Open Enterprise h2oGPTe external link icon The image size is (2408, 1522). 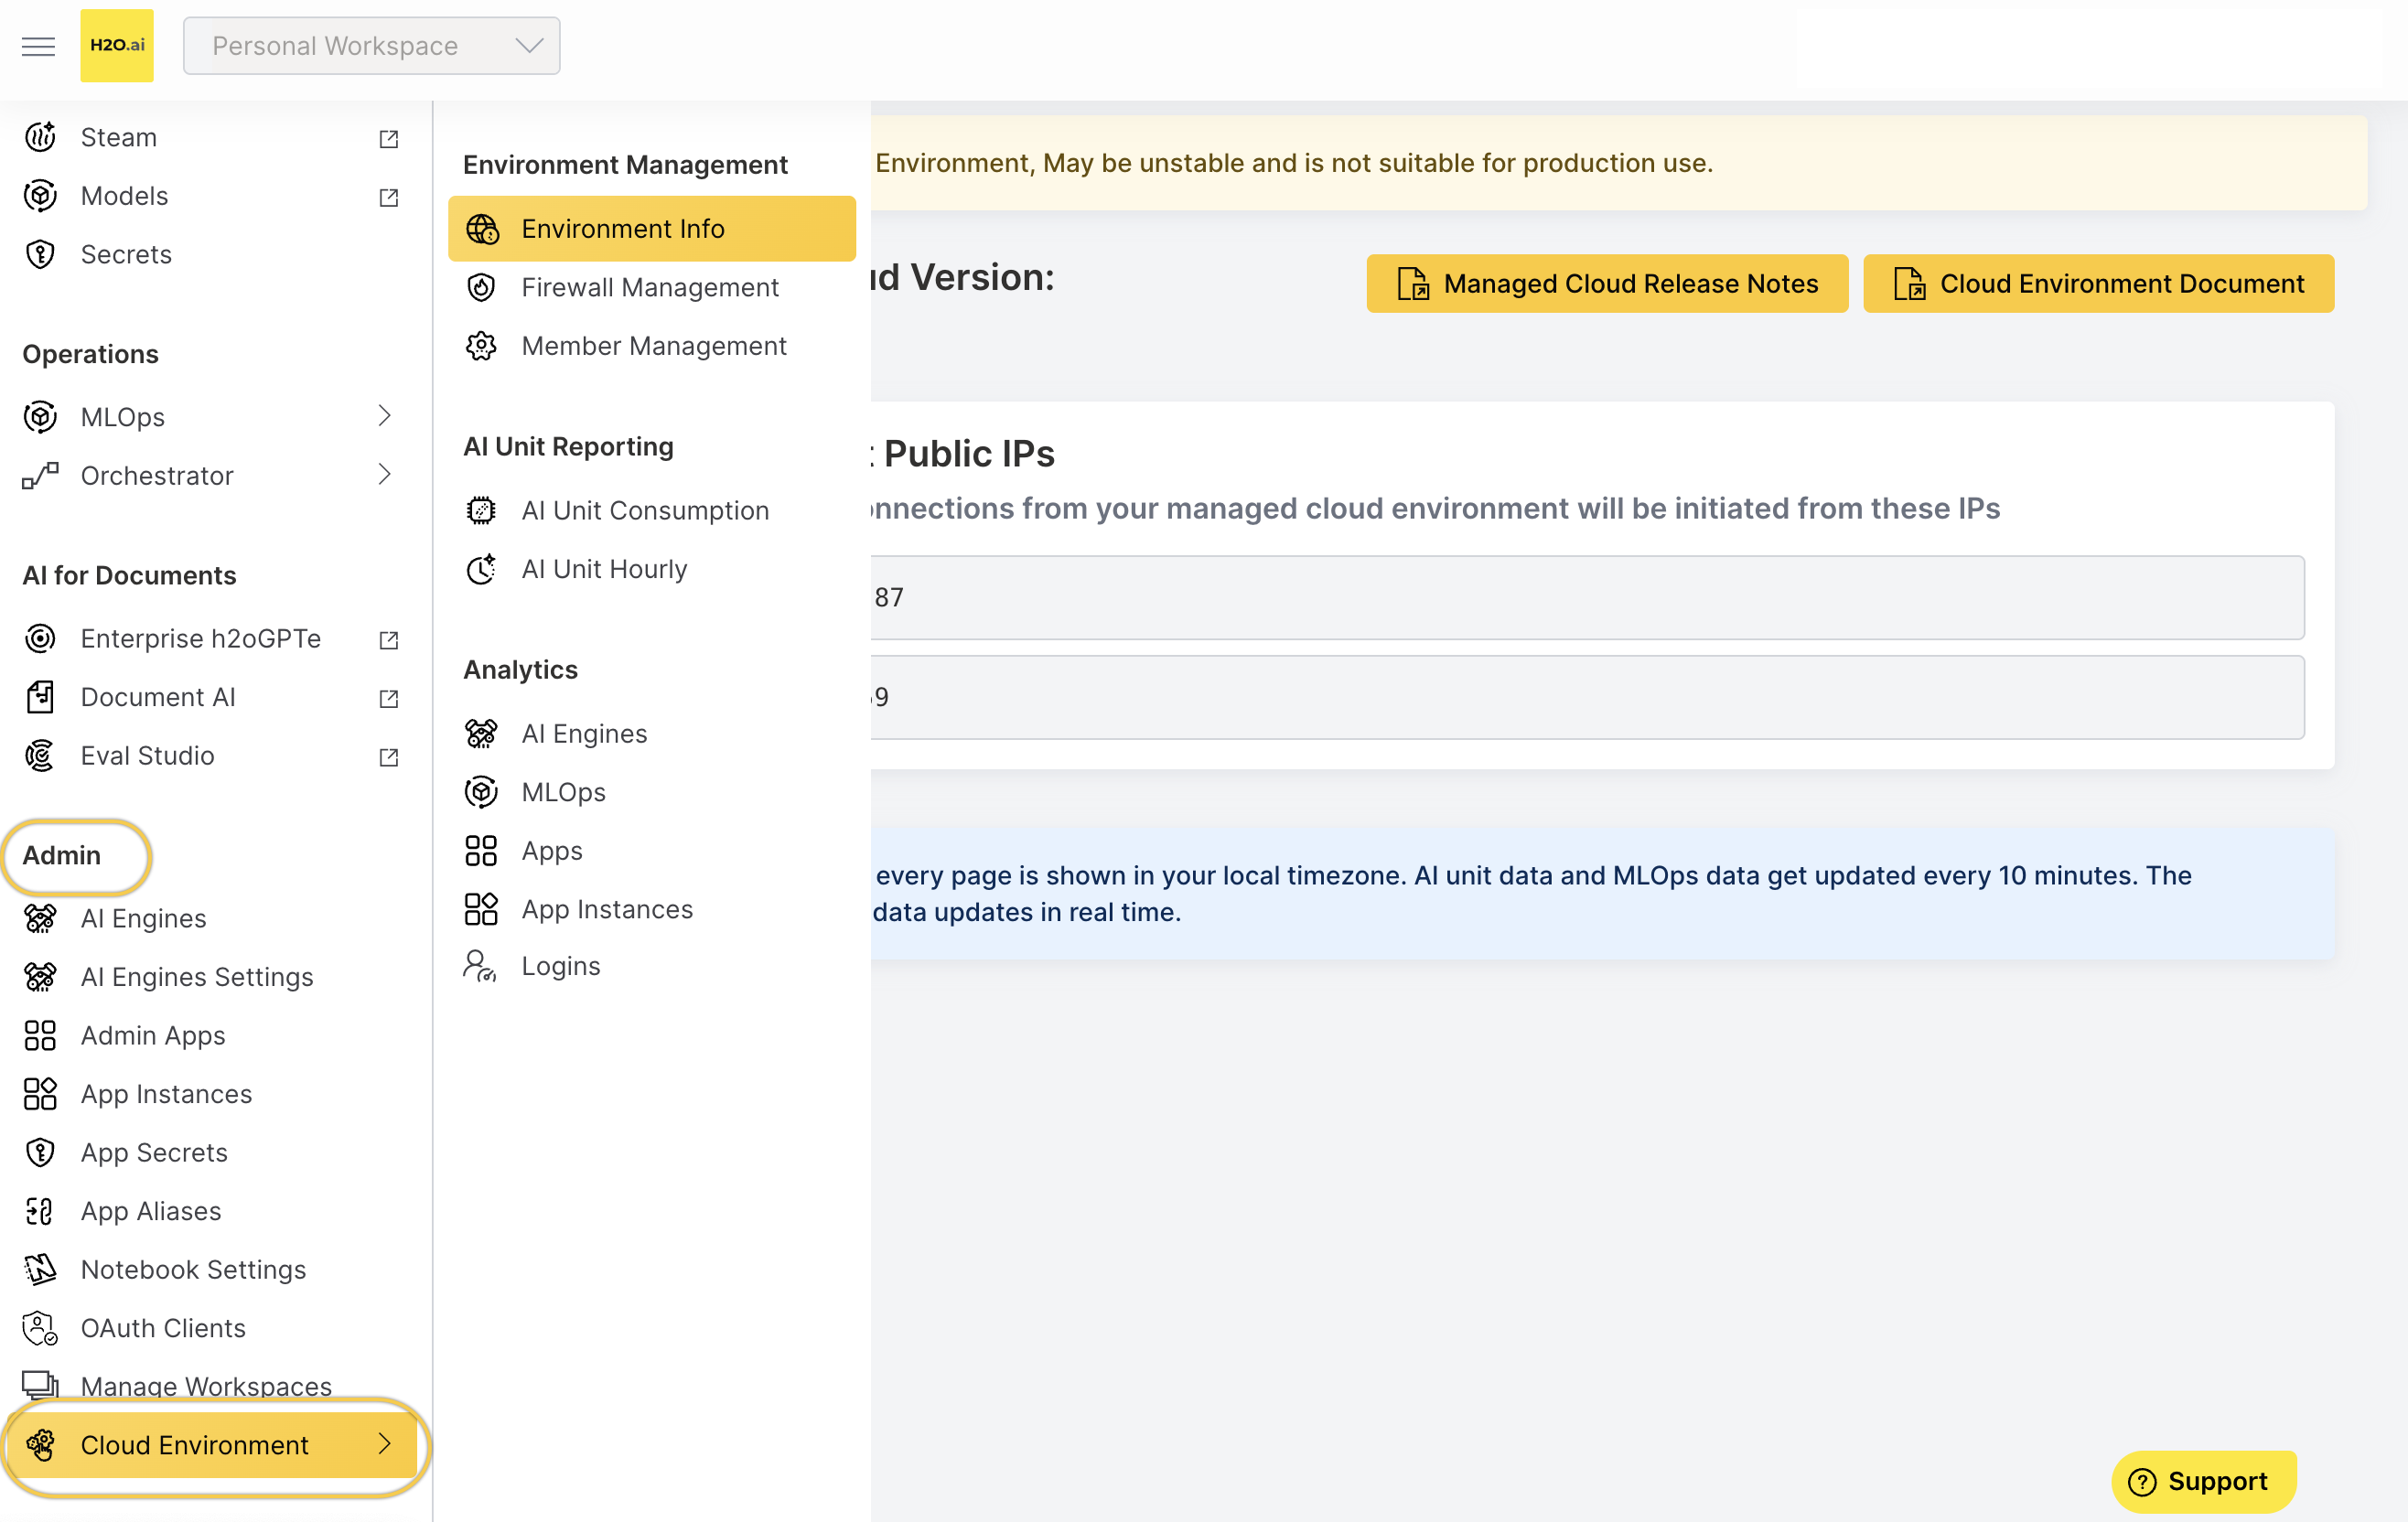pyautogui.click(x=389, y=639)
